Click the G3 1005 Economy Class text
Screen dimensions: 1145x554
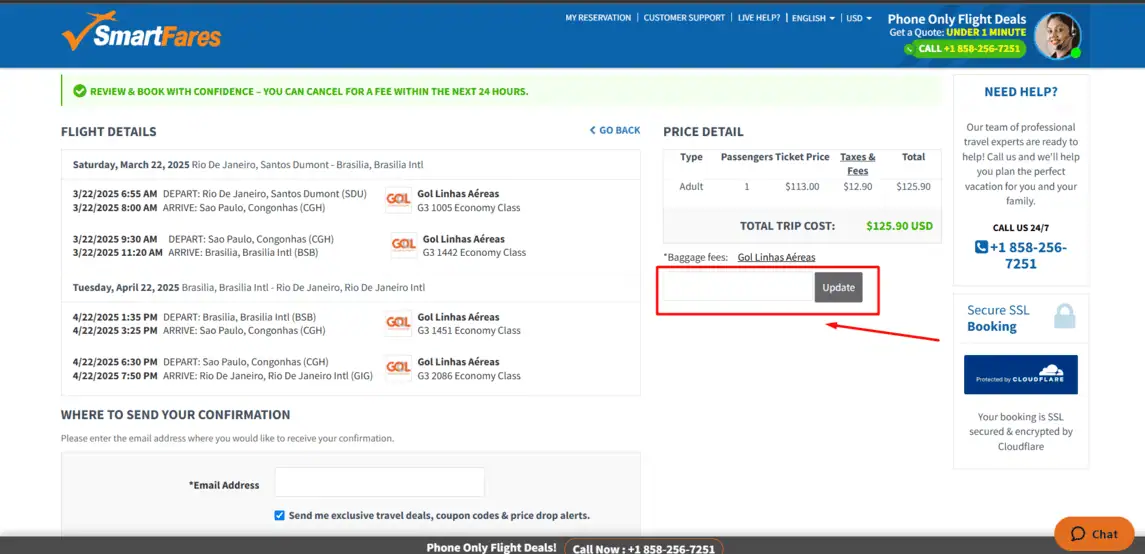tap(469, 207)
